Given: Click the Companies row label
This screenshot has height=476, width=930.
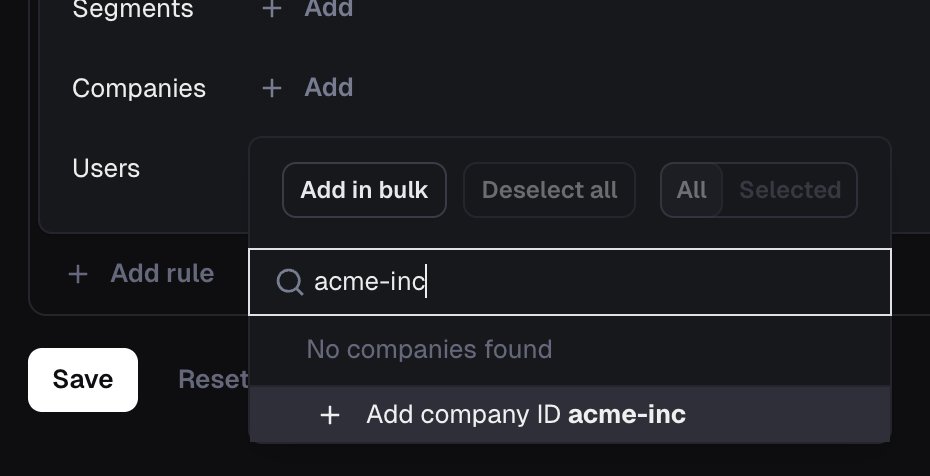Looking at the screenshot, I should pos(139,89).
